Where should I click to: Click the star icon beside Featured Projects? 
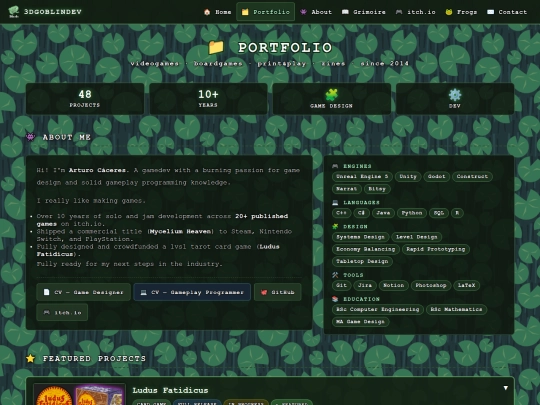[x=30, y=359]
